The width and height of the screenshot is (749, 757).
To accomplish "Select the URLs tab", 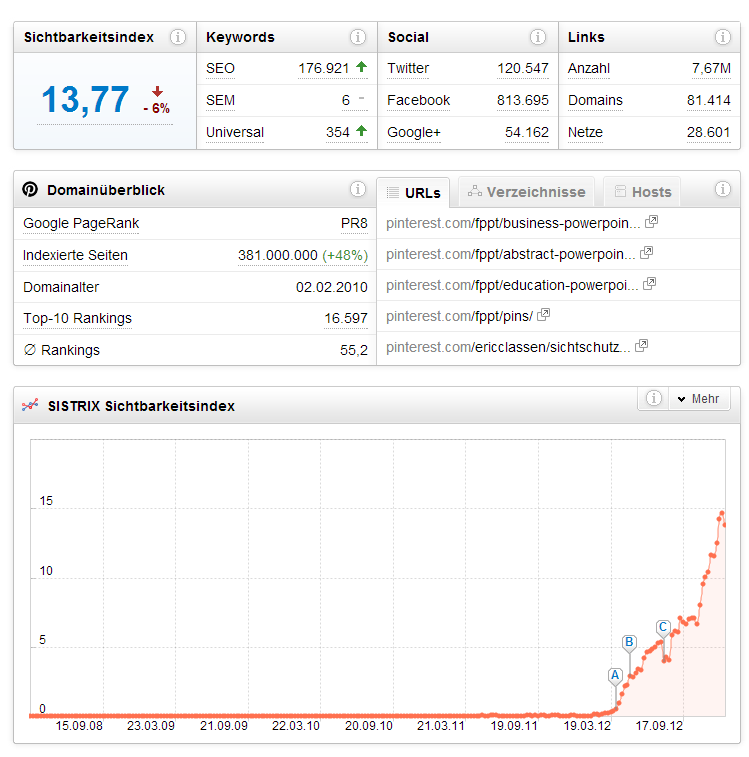I will pyautogui.click(x=413, y=192).
